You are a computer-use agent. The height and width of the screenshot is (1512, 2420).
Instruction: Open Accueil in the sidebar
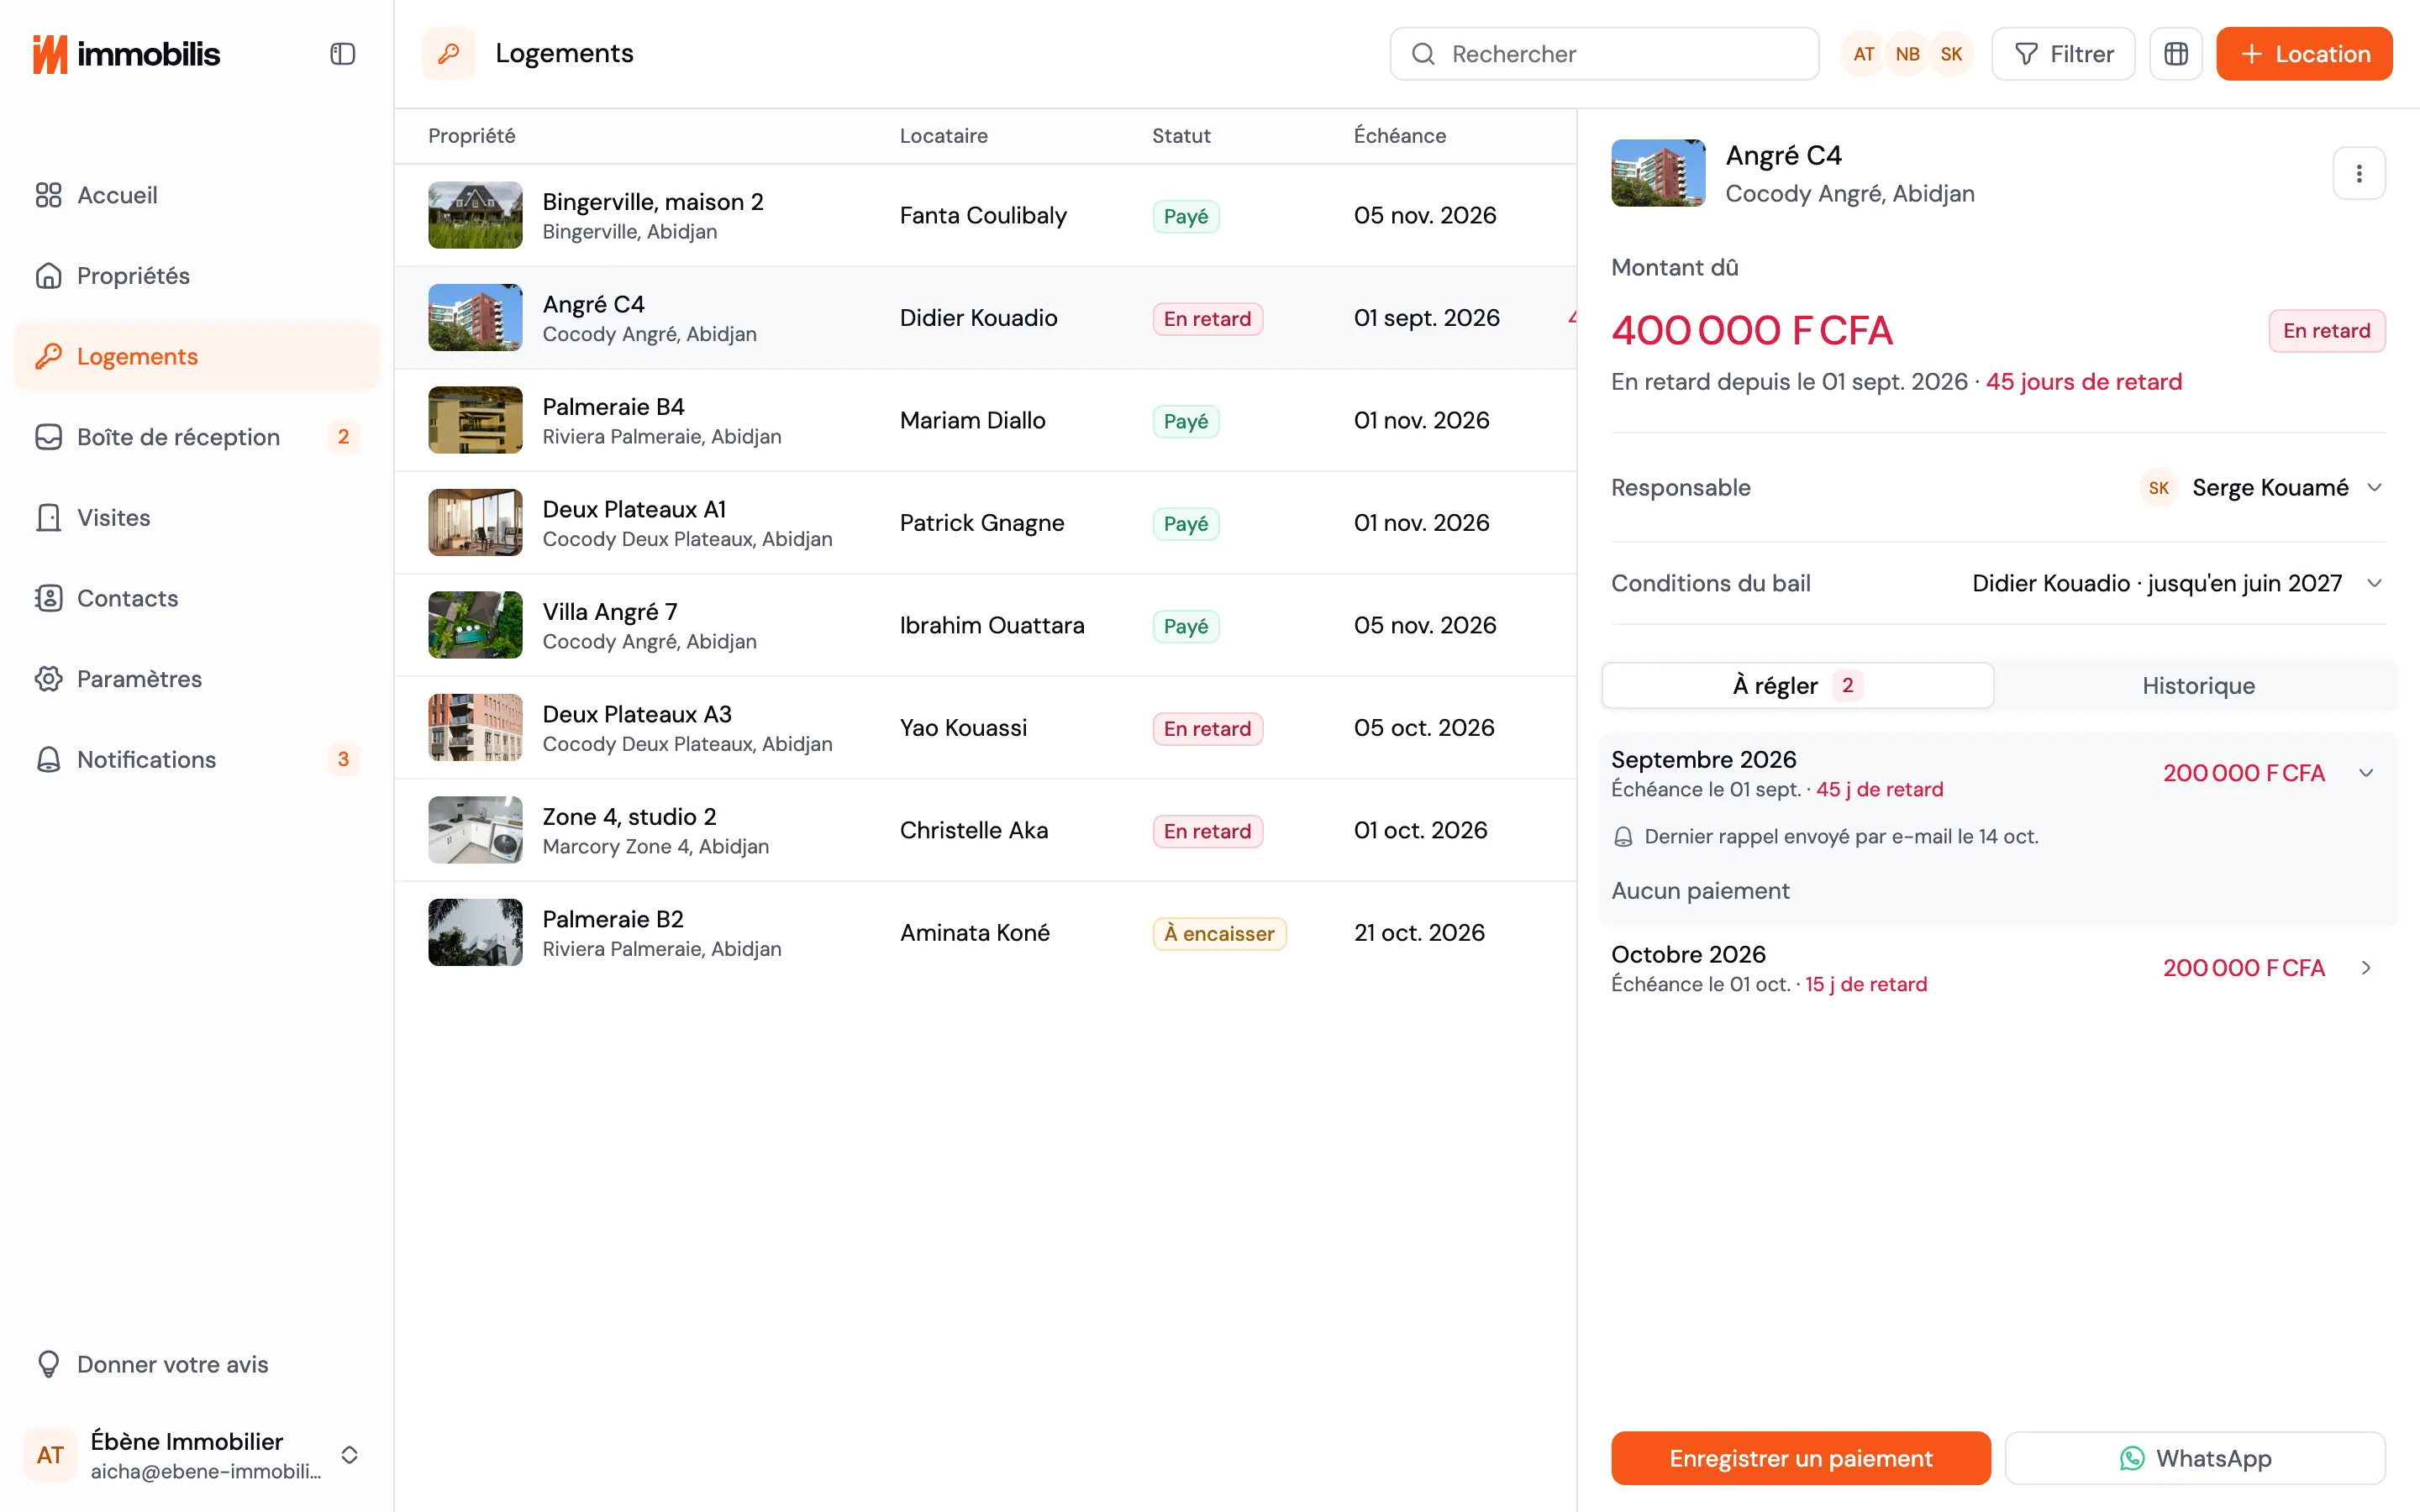coord(197,195)
